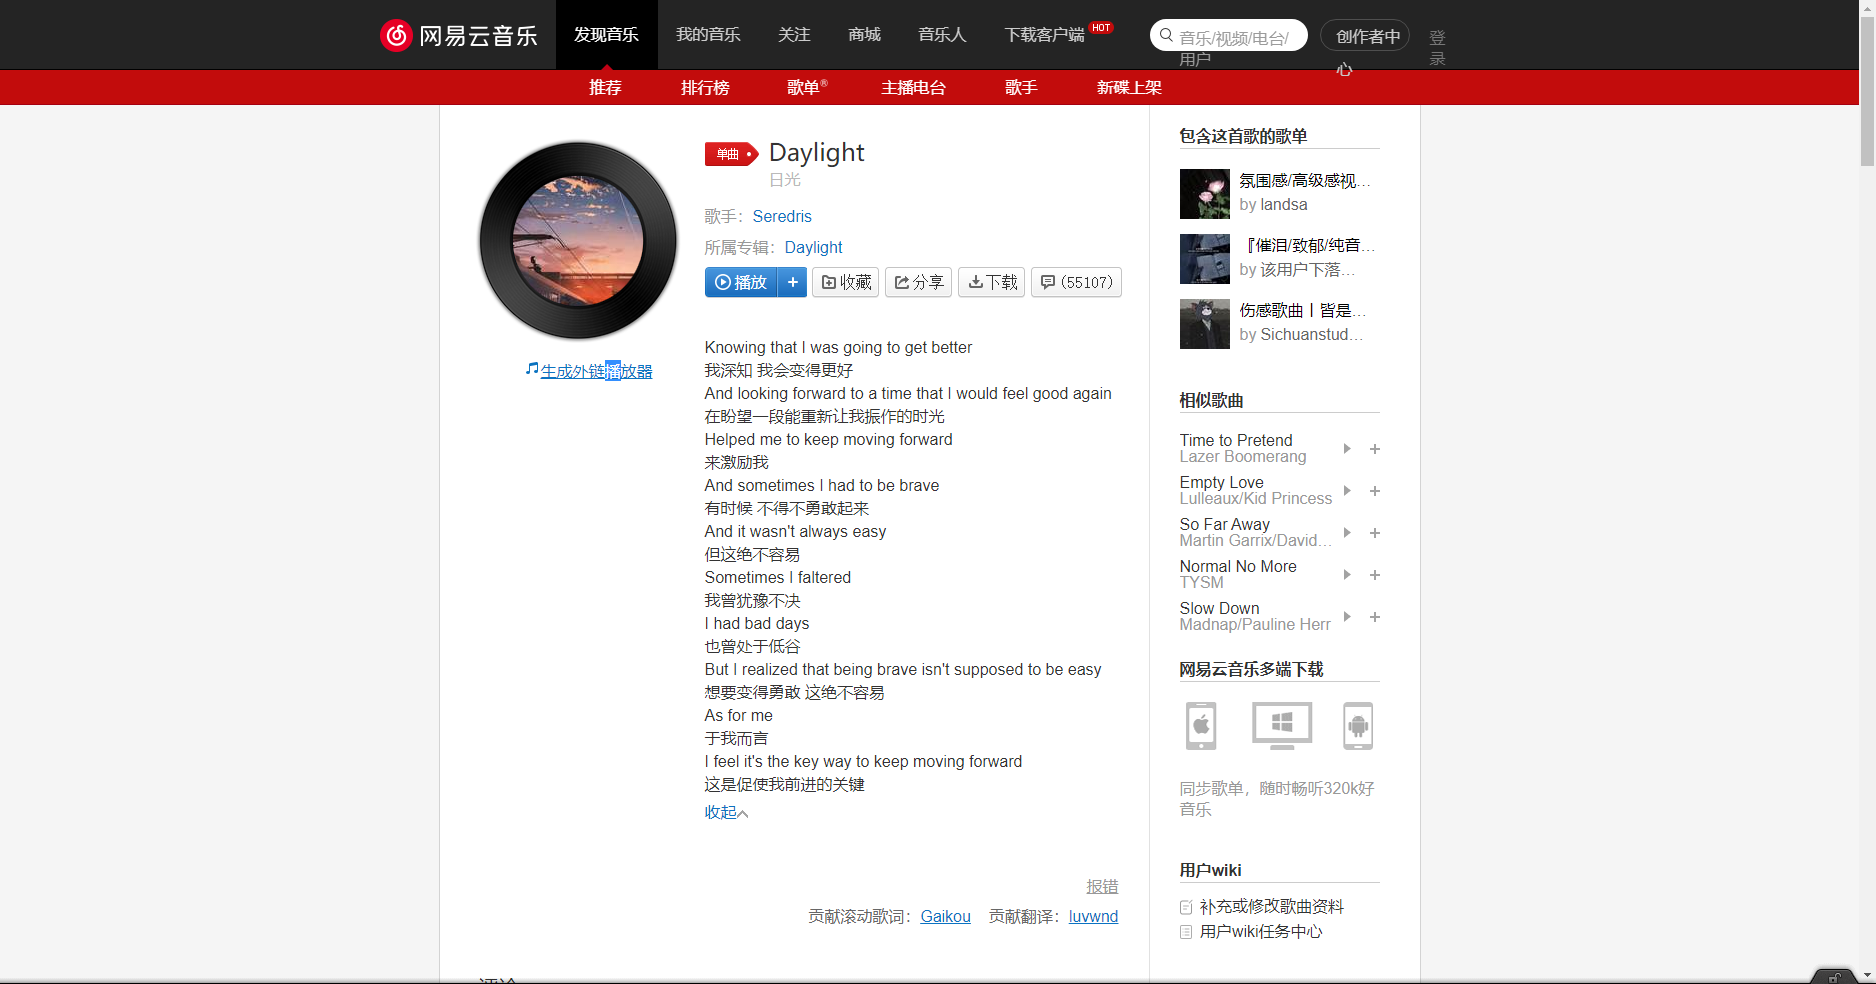The image size is (1876, 984).
Task: Click the Daylight album cover disc
Action: [x=578, y=240]
